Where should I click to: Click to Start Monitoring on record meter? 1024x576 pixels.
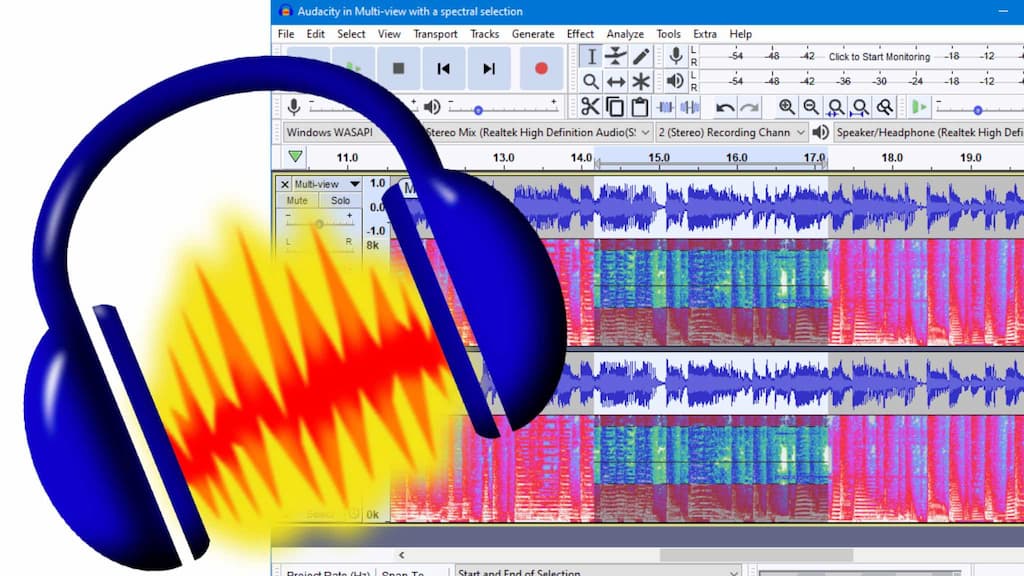[879, 57]
